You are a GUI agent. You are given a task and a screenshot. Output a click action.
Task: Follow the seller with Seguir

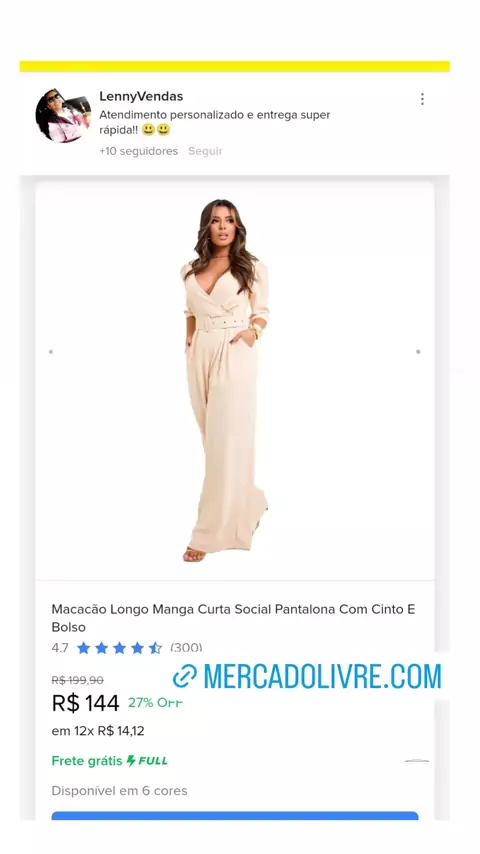(205, 151)
